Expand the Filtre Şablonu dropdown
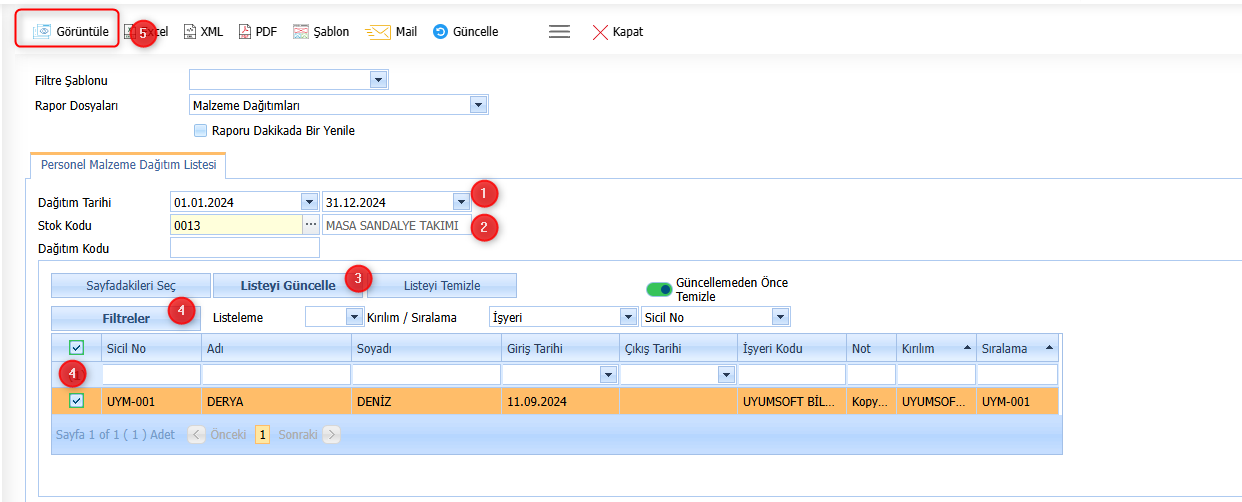Image resolution: width=1242 pixels, height=502 pixels. coord(378,80)
